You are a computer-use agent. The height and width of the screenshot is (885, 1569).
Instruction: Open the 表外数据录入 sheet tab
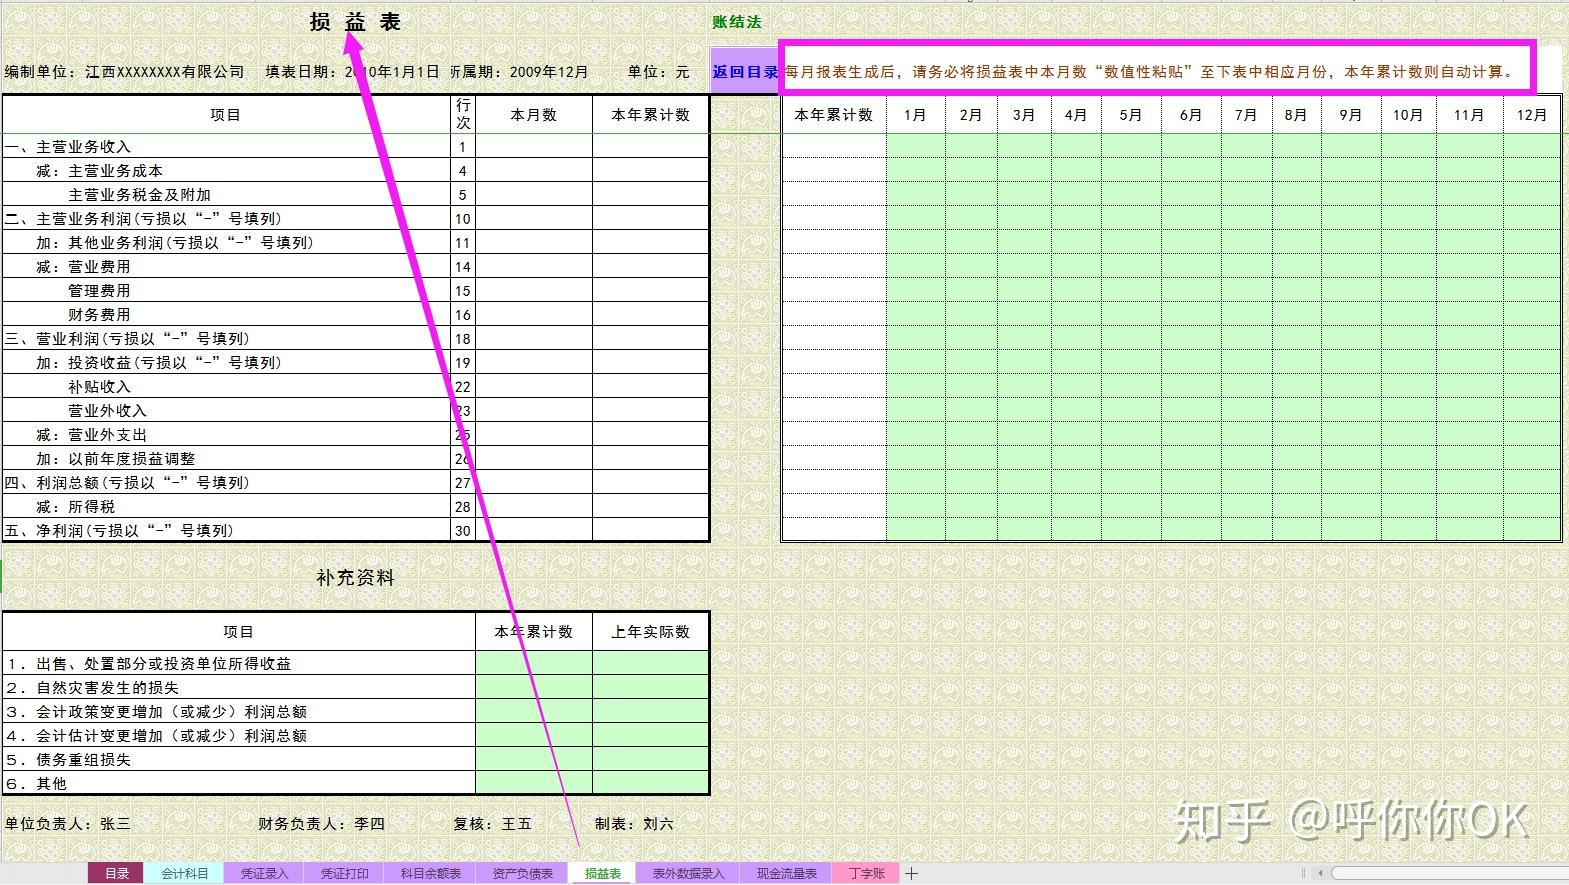click(688, 873)
